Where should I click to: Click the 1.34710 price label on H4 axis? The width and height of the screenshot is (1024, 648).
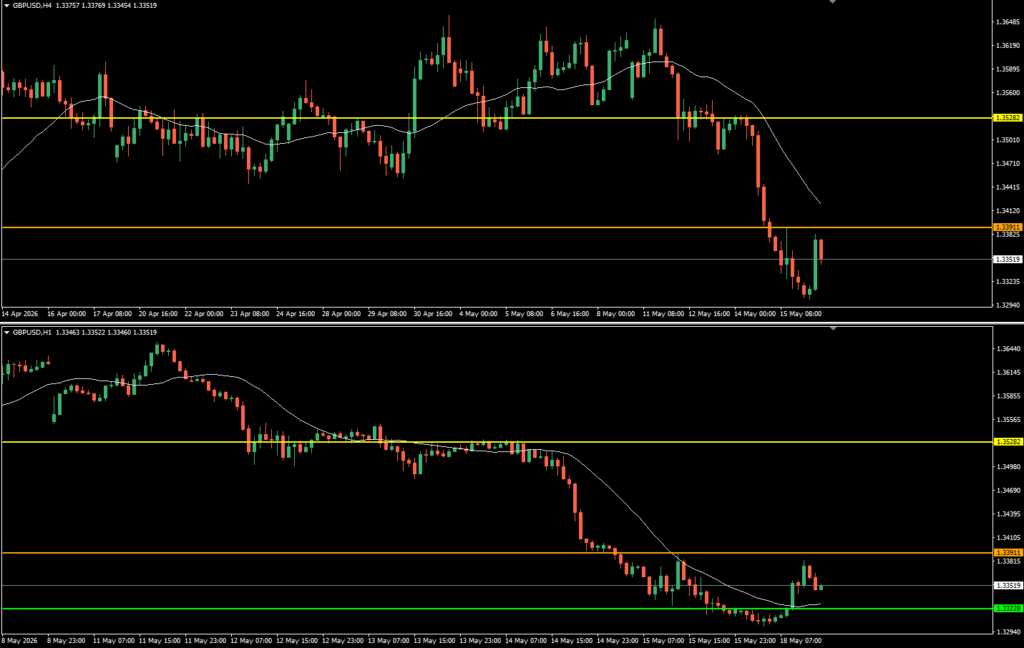(x=1008, y=164)
